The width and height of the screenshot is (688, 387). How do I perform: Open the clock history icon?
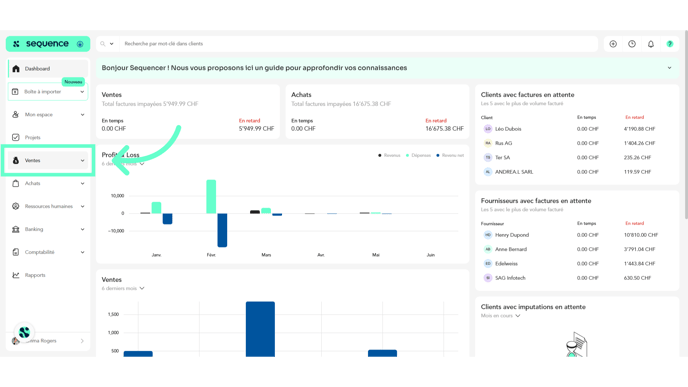point(632,44)
